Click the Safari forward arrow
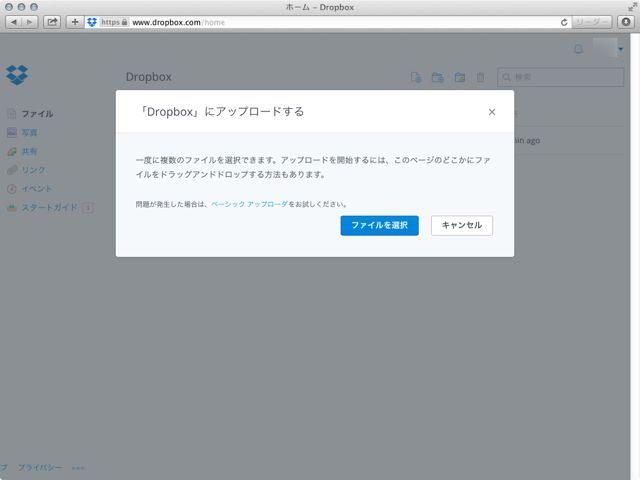The image size is (640, 480). point(30,22)
